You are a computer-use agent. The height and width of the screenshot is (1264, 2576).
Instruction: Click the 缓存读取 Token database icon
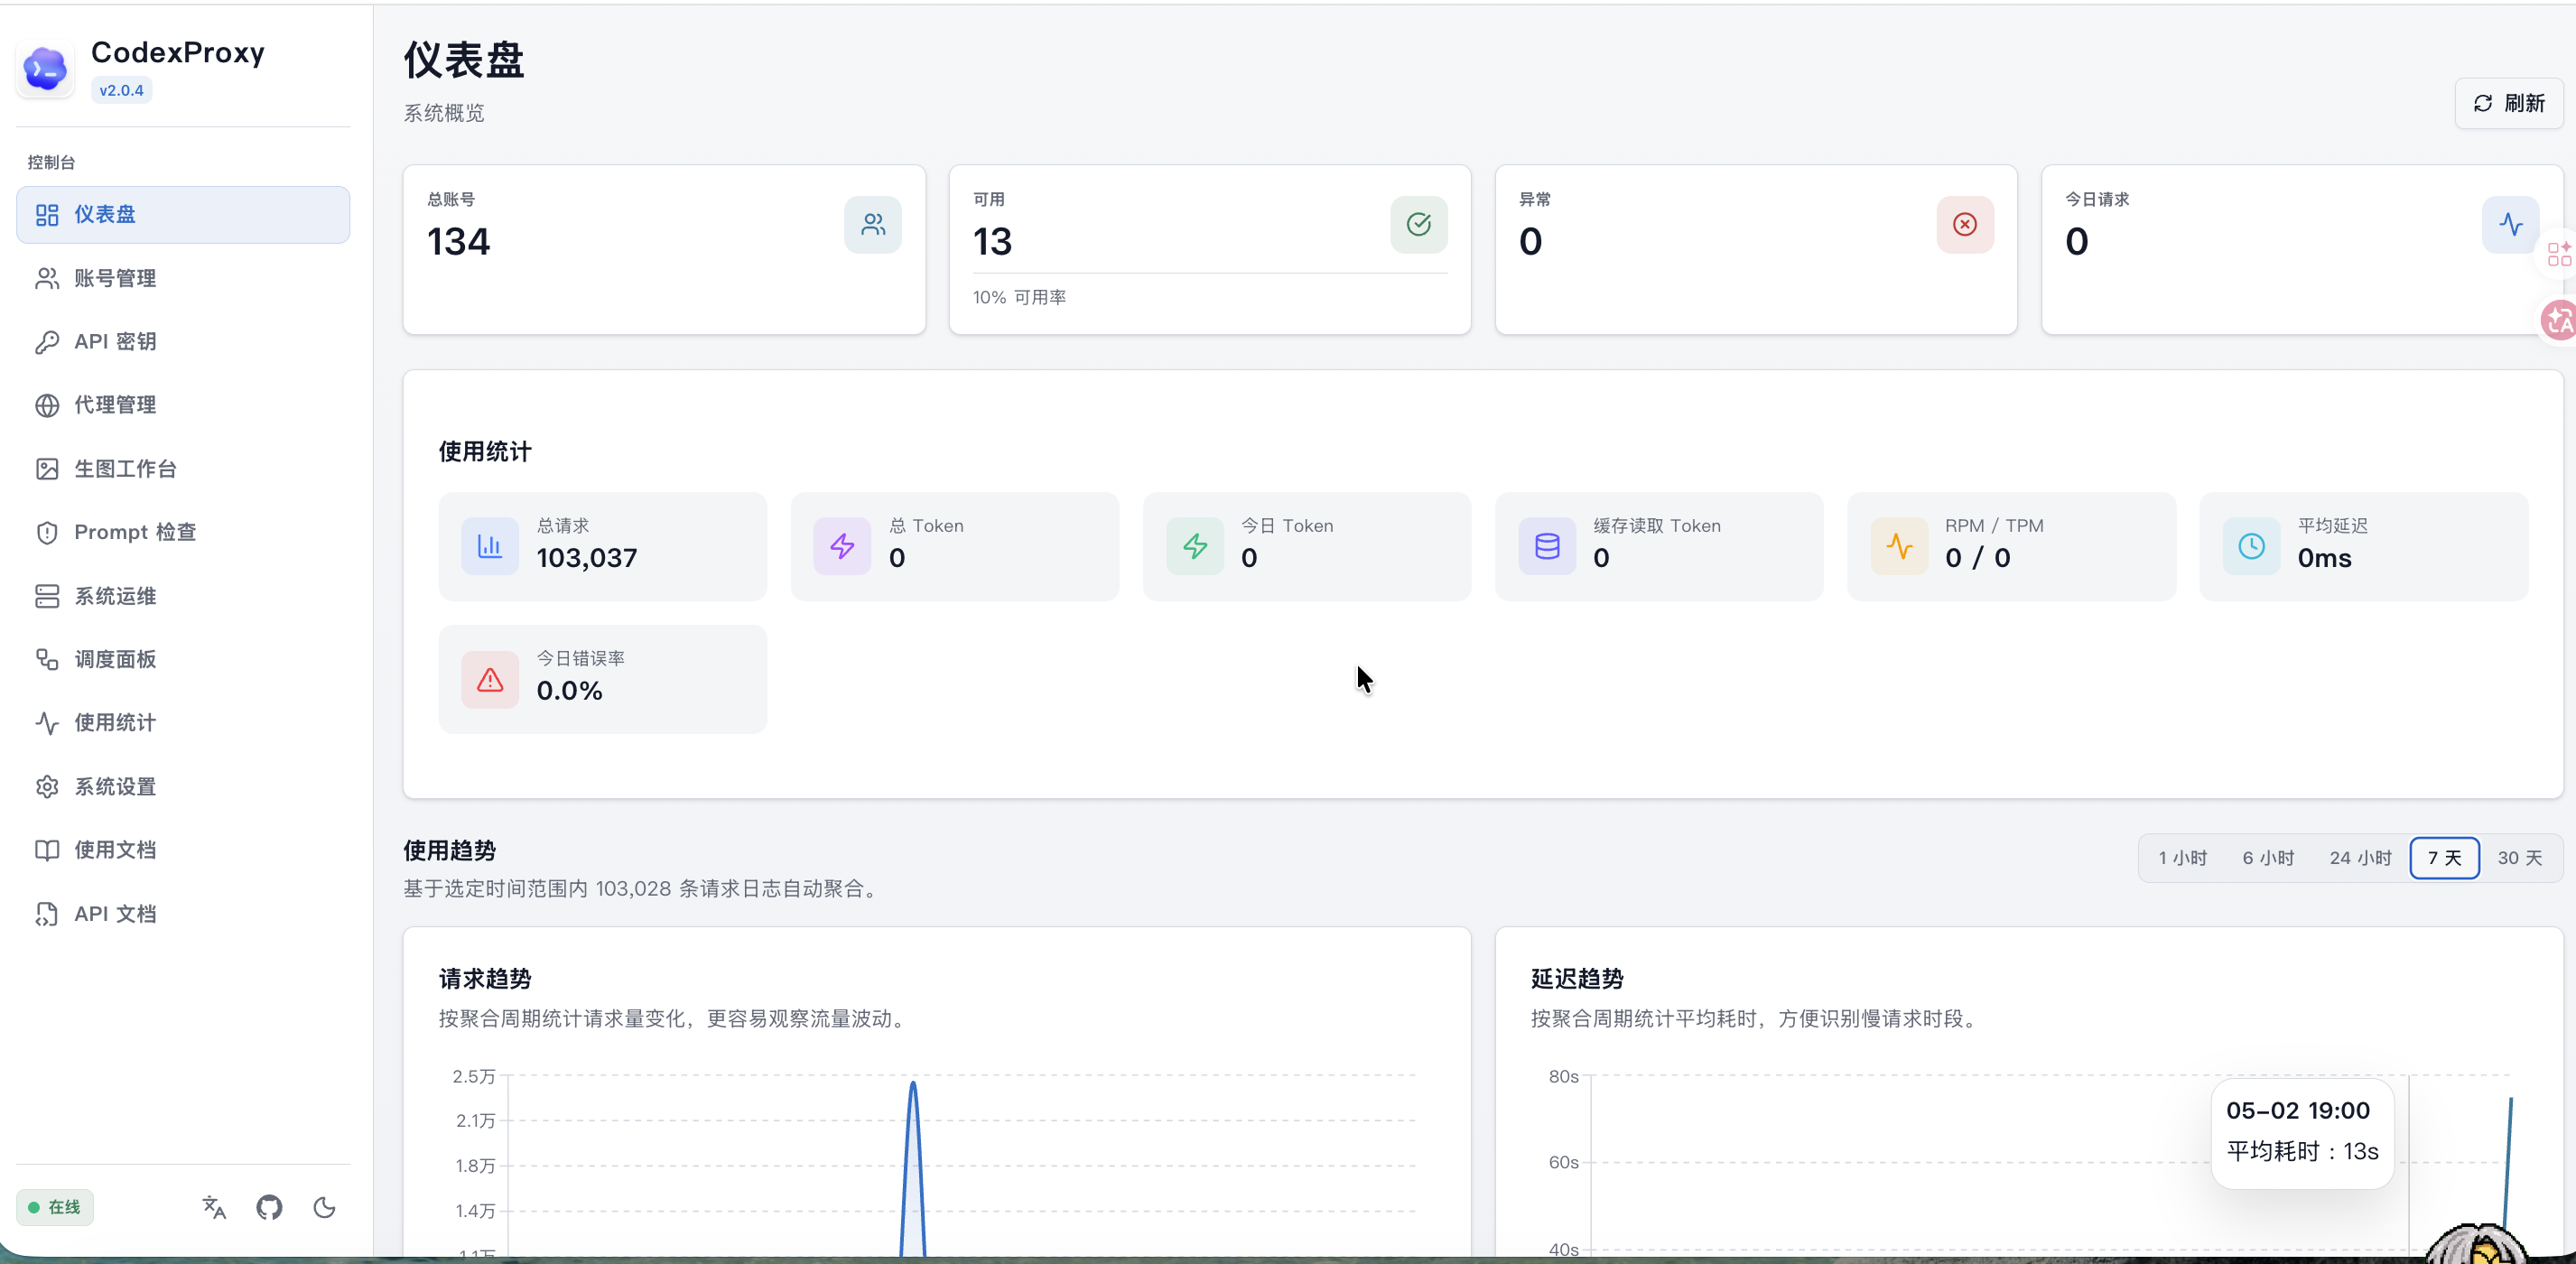(x=1547, y=546)
